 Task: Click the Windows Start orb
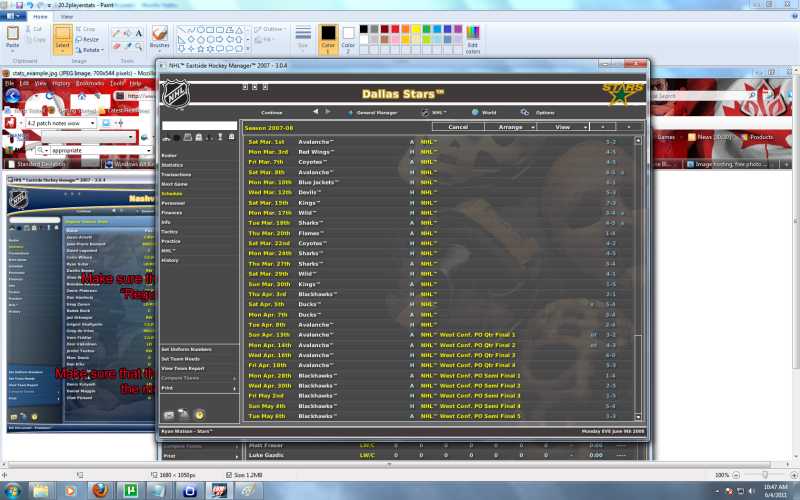click(x=12, y=491)
